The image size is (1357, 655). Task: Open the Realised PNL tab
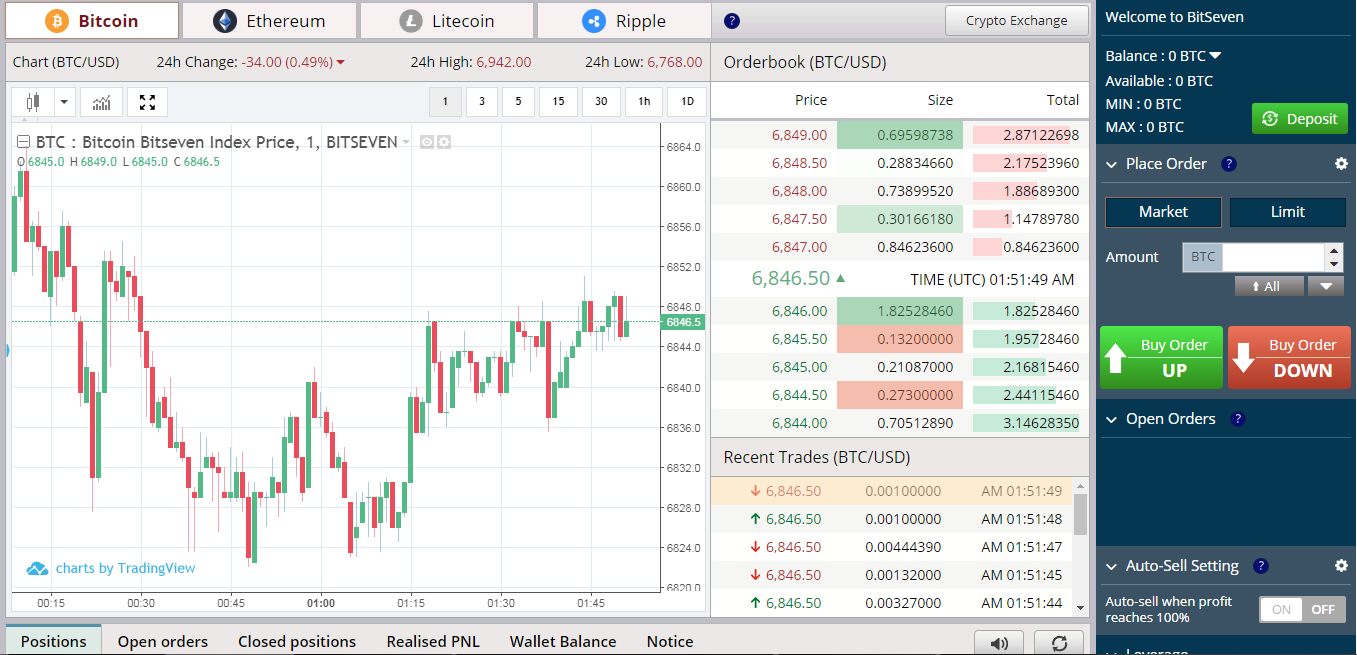(x=433, y=642)
